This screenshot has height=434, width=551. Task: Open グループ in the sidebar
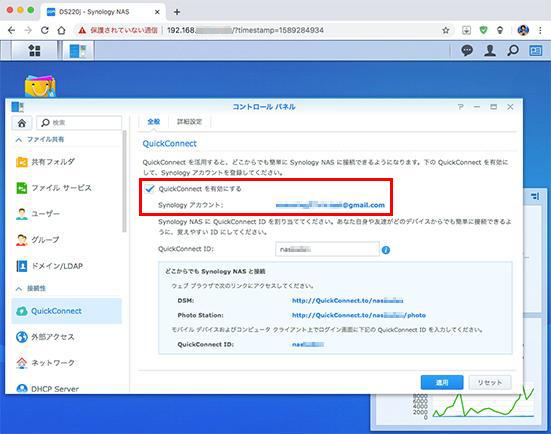click(x=67, y=240)
